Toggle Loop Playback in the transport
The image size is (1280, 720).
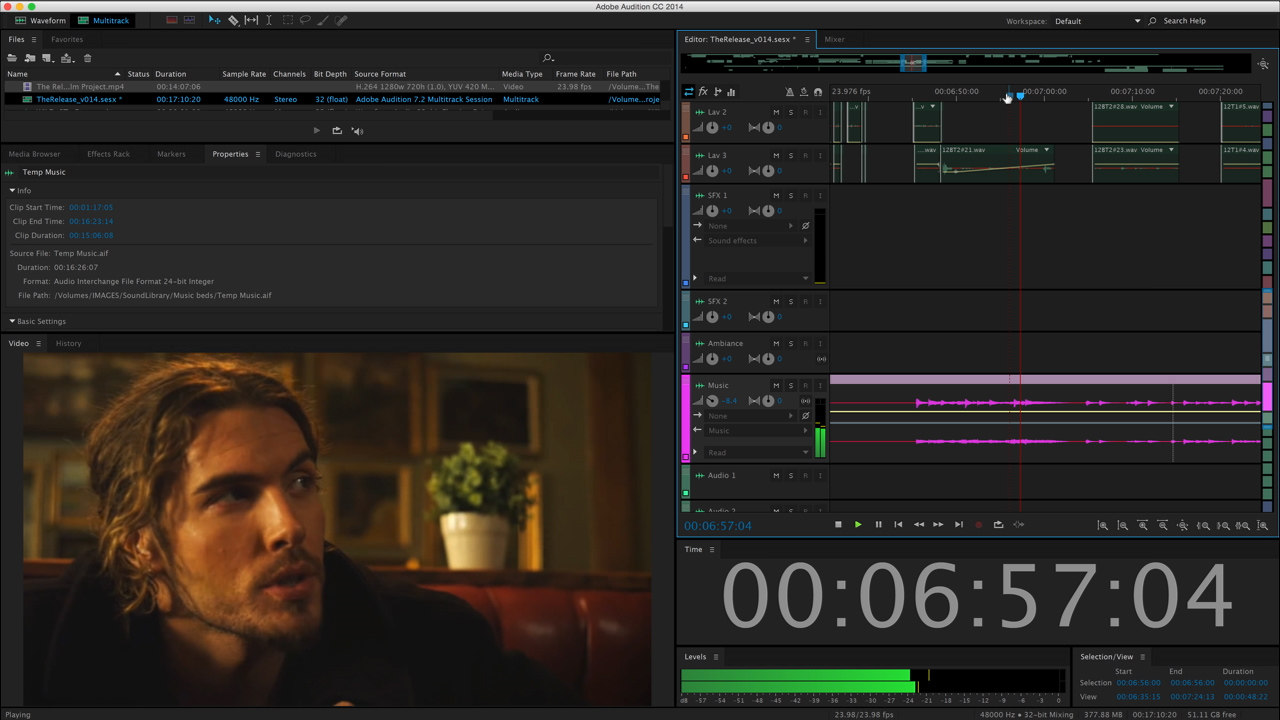[x=998, y=525]
